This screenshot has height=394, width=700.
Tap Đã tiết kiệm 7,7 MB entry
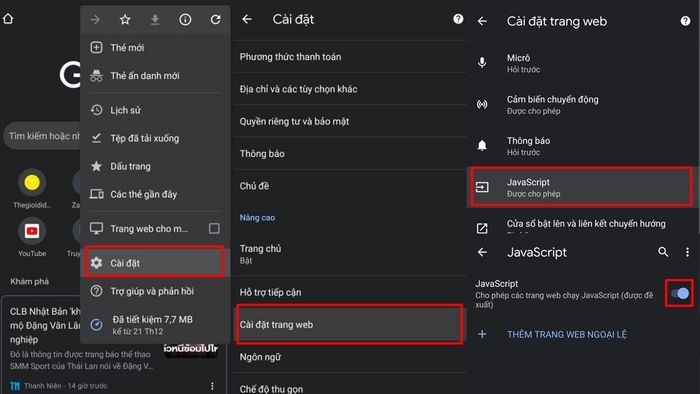(x=155, y=325)
